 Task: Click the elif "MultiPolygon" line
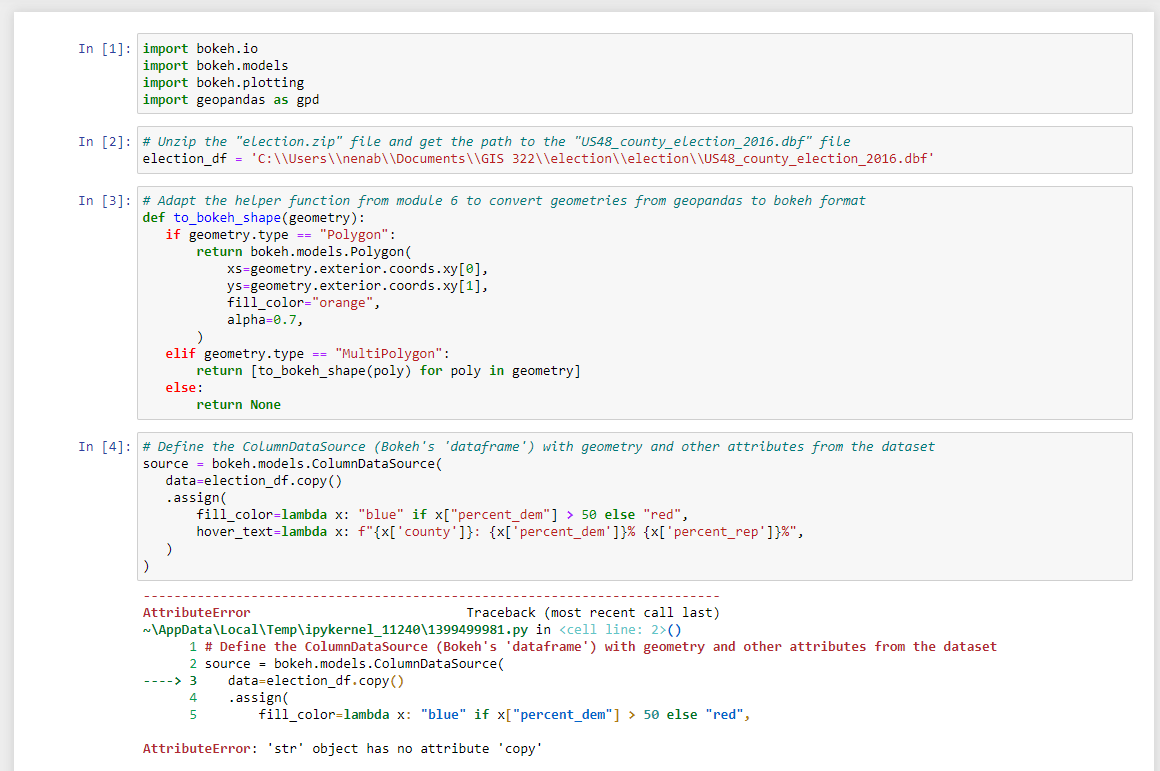pos(308,354)
